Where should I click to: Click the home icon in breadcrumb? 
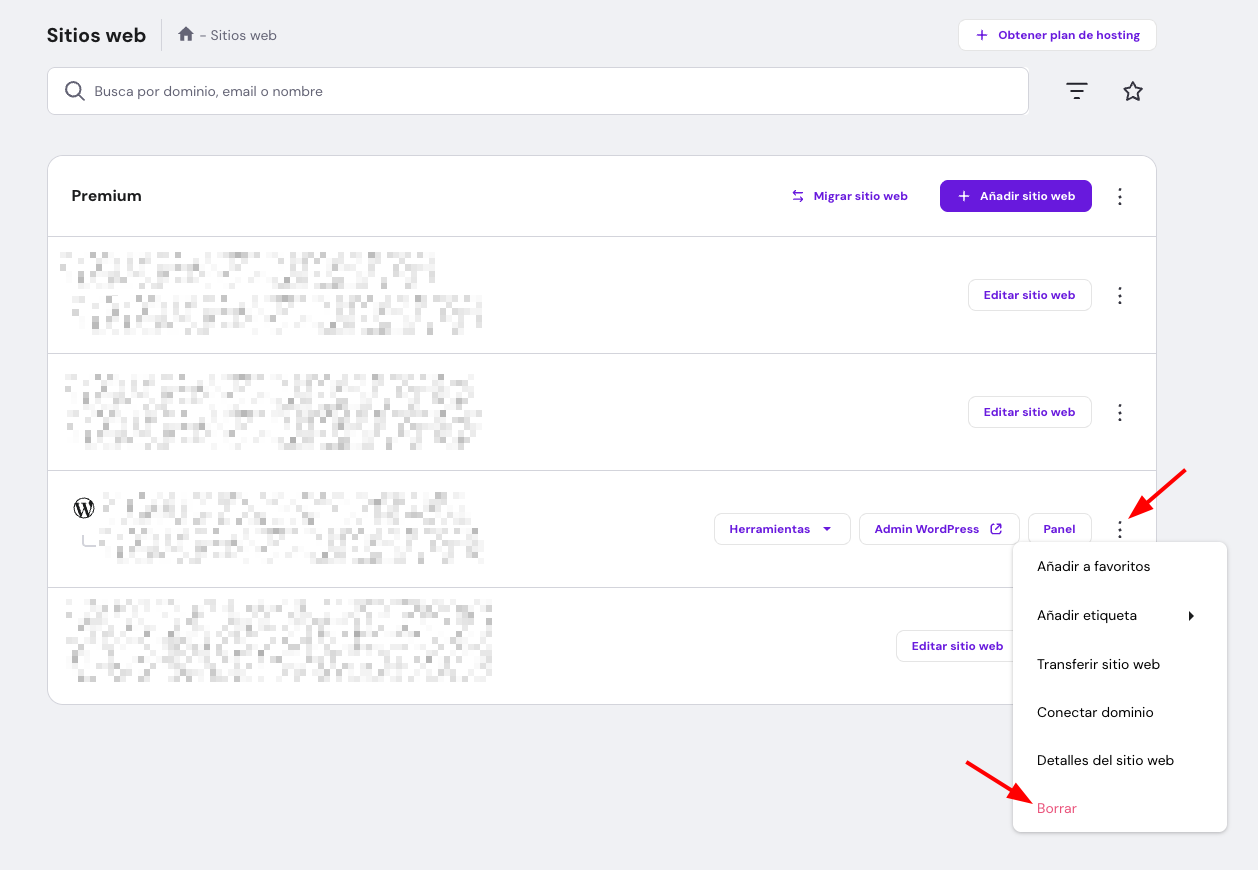(x=185, y=35)
